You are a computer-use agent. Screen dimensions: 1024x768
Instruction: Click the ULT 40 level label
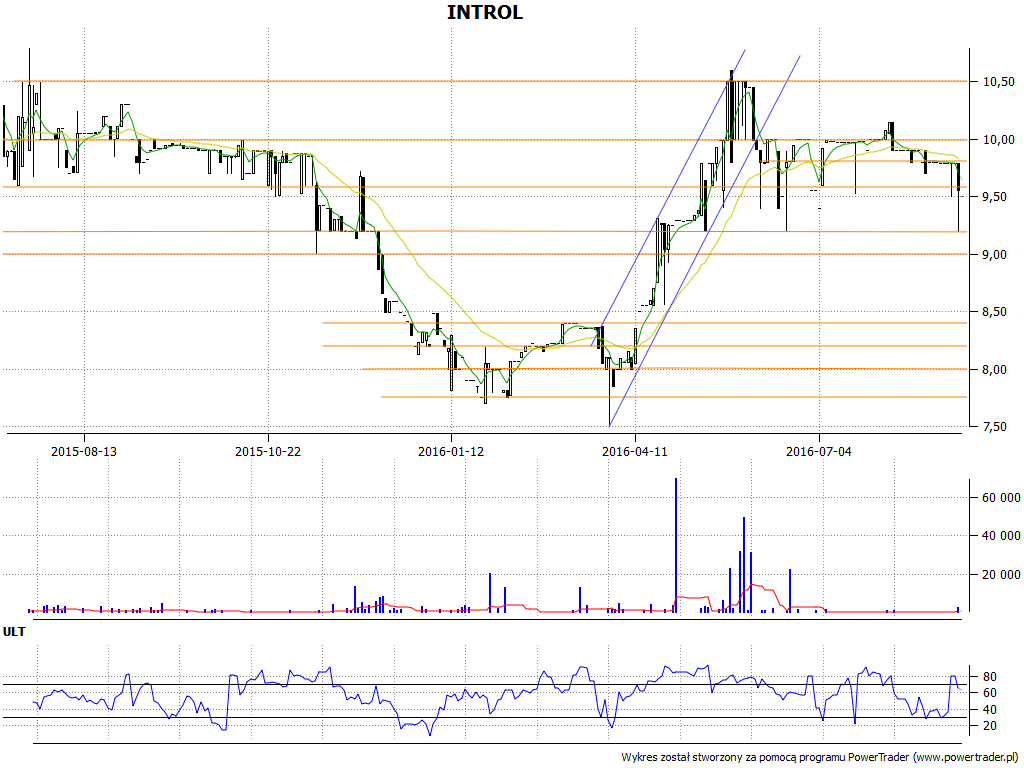coord(989,710)
